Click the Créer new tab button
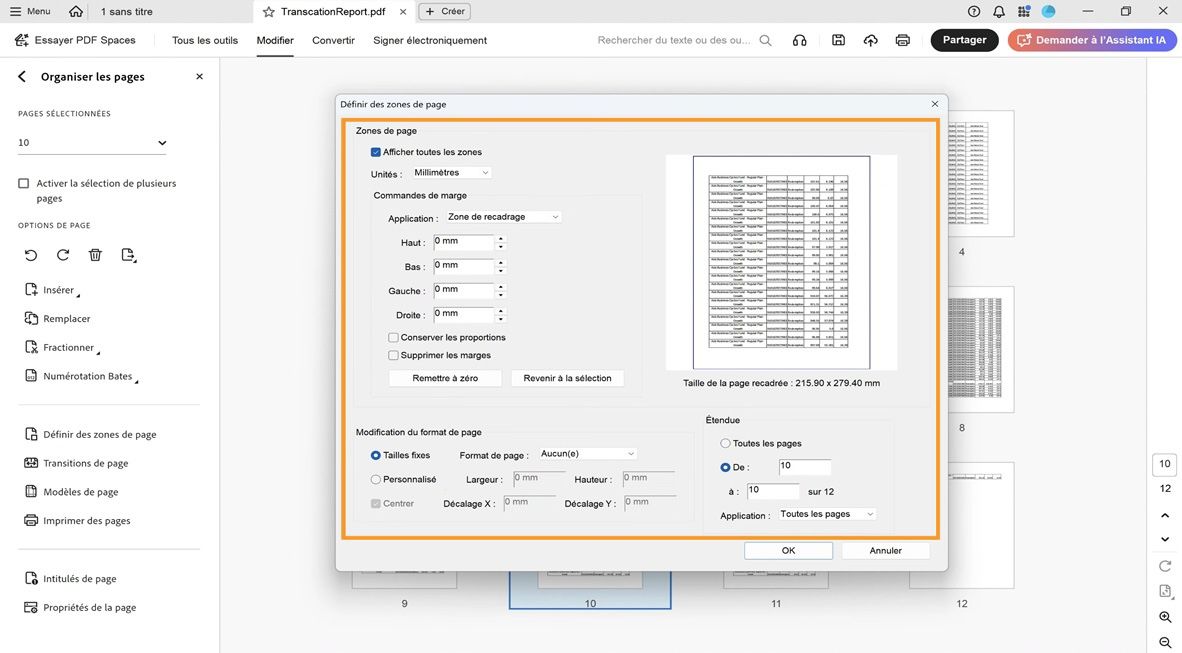Image resolution: width=1182 pixels, height=653 pixels. tap(445, 11)
